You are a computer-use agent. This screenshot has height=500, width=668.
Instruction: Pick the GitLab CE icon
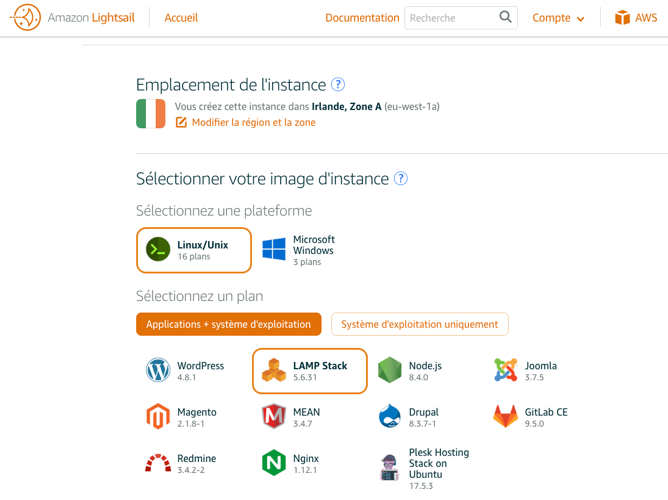pos(506,416)
